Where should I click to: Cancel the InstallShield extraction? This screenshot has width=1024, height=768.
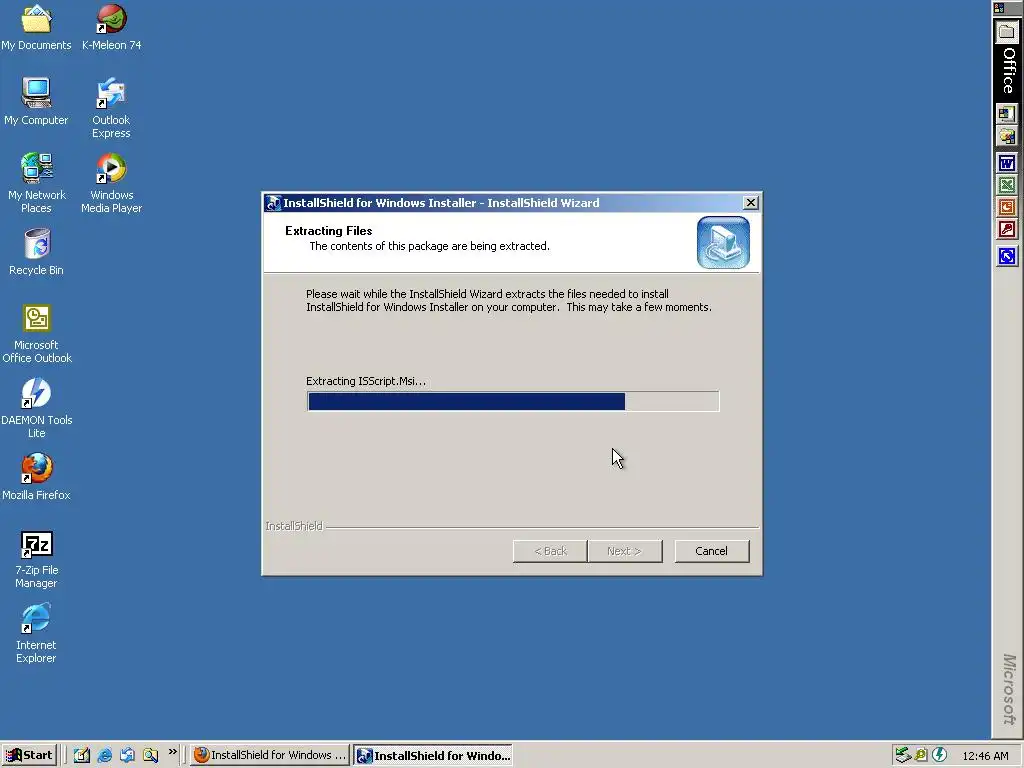[711, 551]
